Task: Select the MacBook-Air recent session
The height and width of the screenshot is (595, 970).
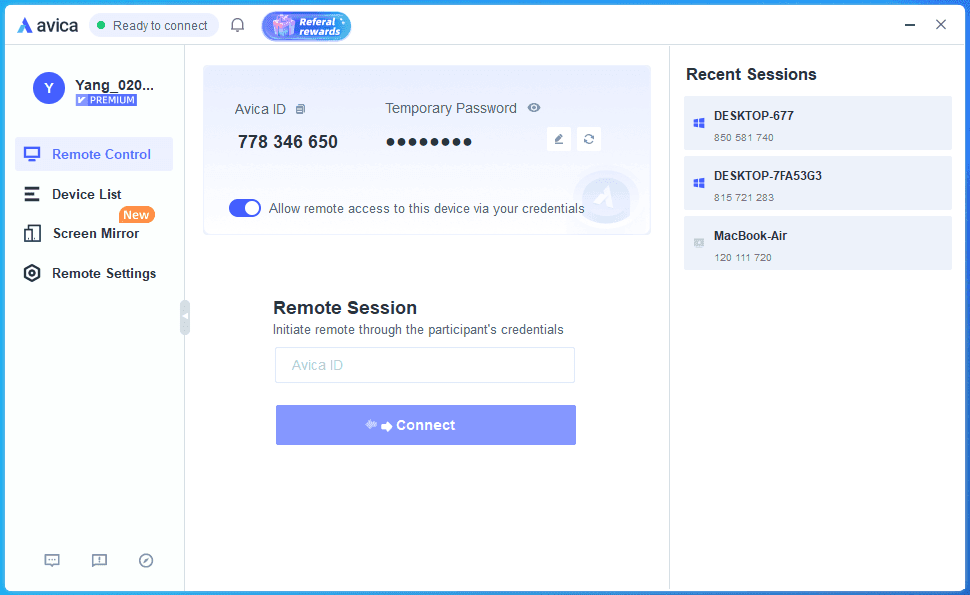Action: point(817,244)
